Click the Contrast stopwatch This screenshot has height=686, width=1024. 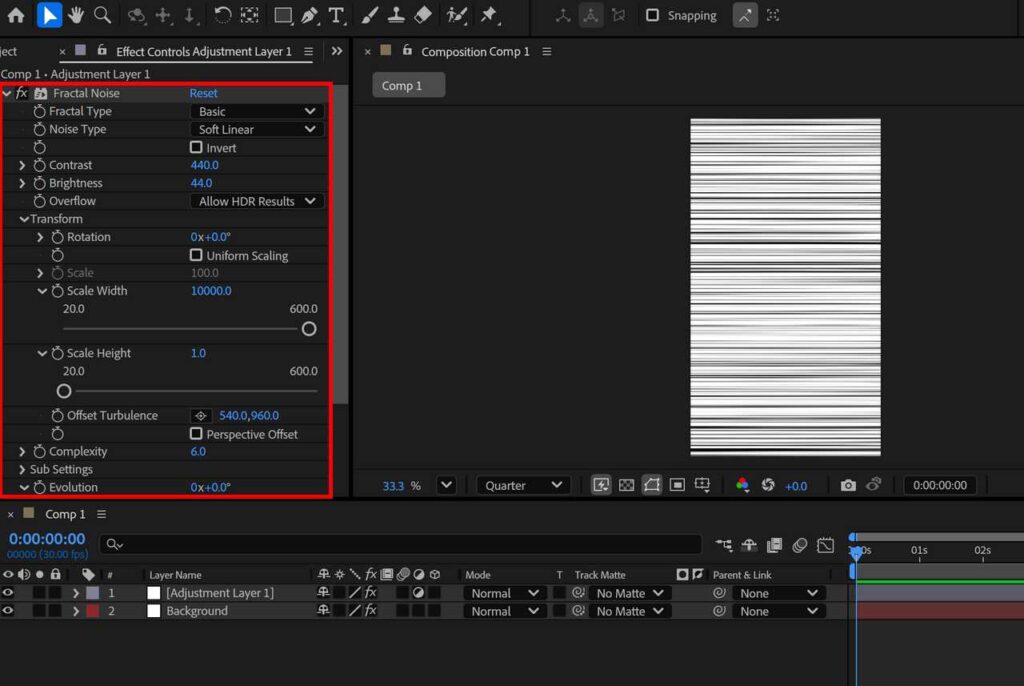click(39, 165)
